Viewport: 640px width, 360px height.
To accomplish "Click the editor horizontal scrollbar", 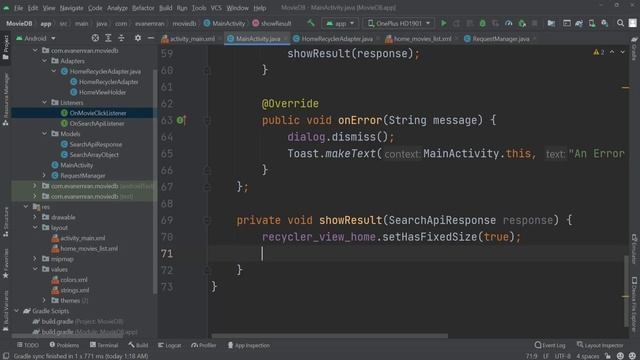I will pos(330,336).
